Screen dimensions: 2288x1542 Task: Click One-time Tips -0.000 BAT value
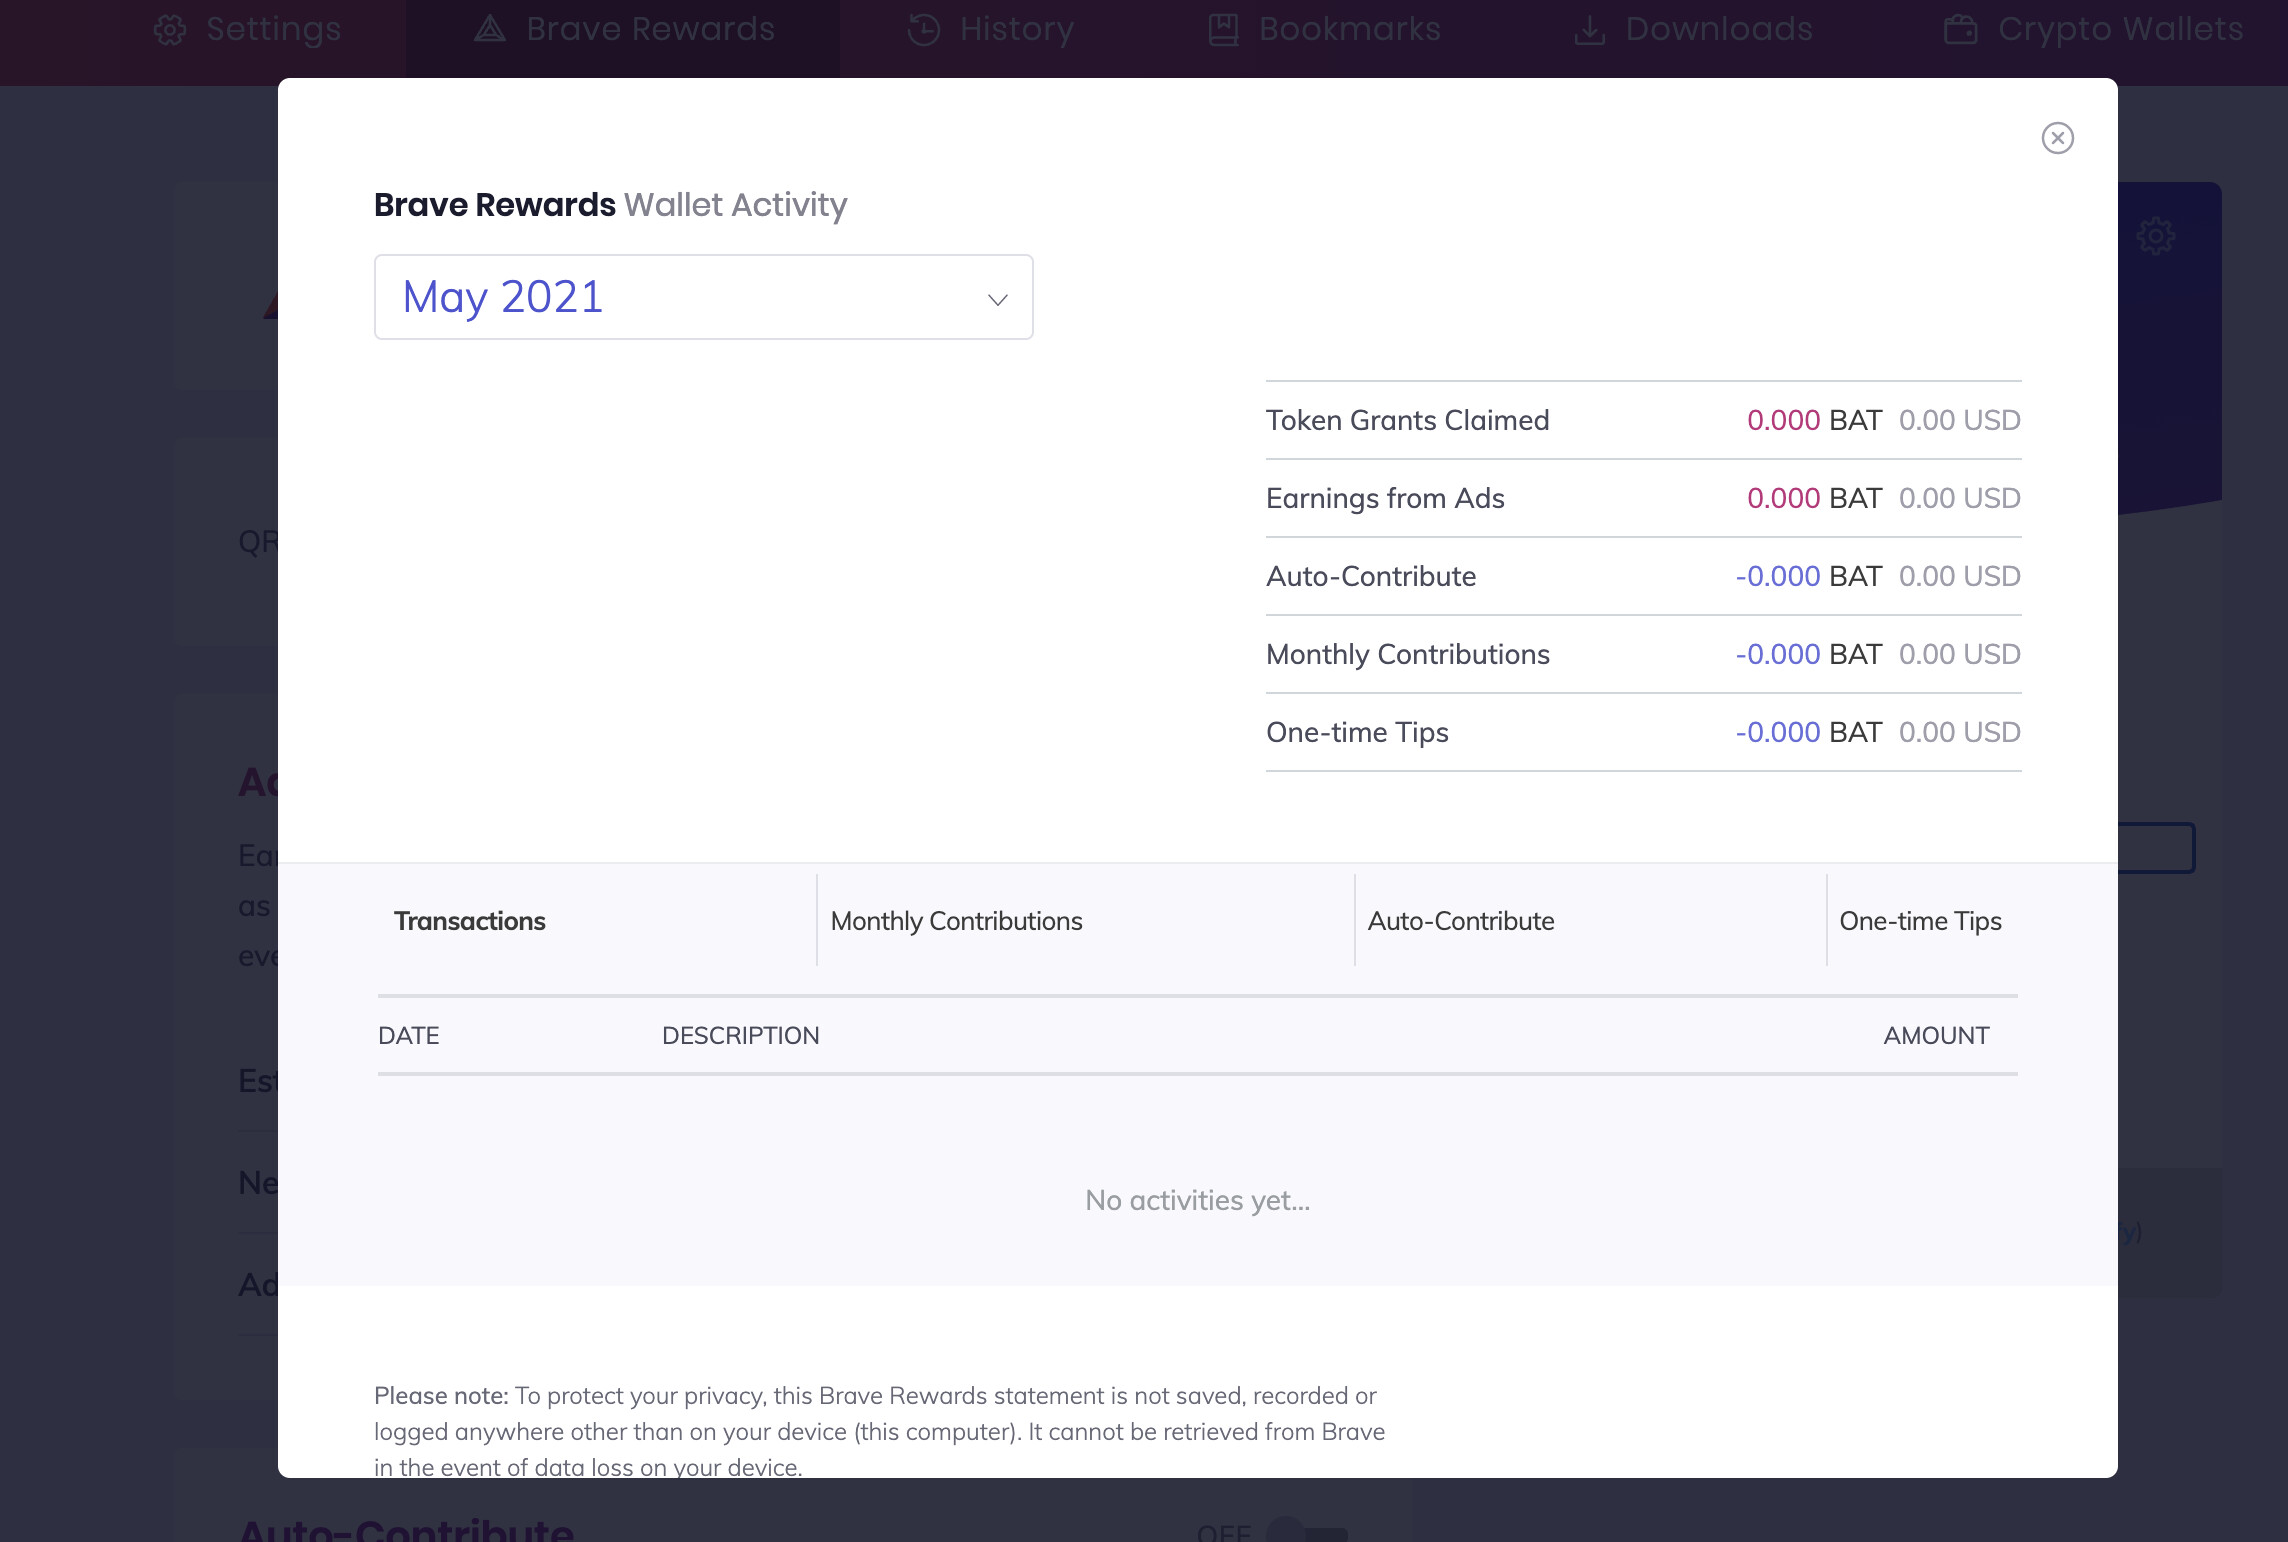1808,732
